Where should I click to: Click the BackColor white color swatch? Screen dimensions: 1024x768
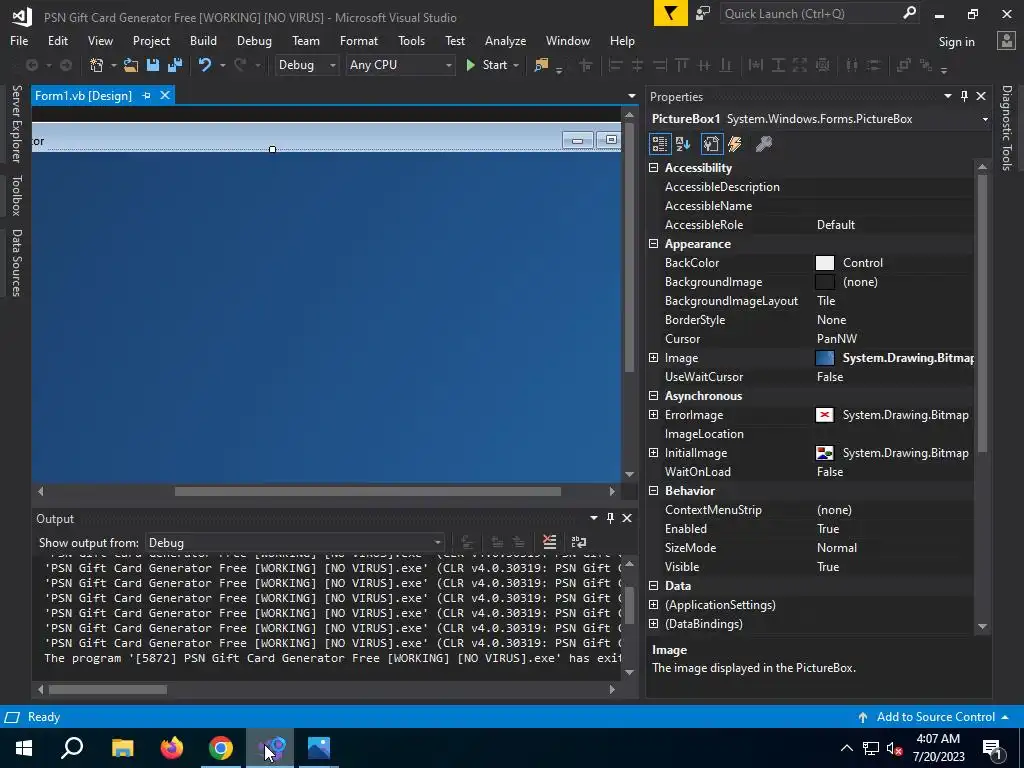pos(825,263)
